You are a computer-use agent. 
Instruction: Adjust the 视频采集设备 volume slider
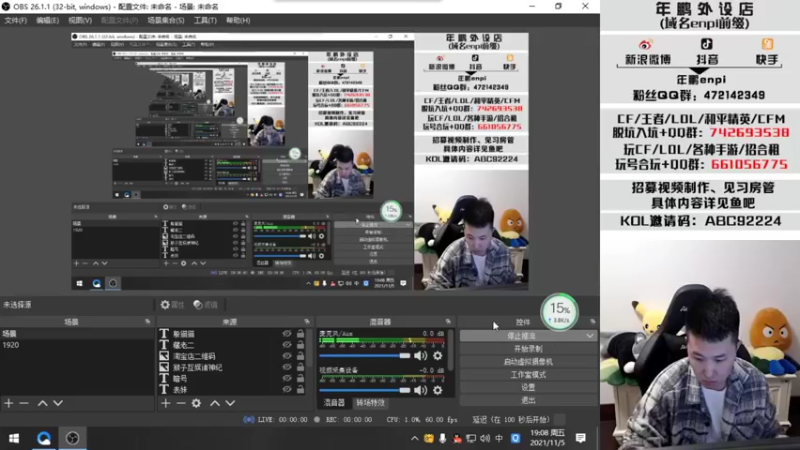364,390
